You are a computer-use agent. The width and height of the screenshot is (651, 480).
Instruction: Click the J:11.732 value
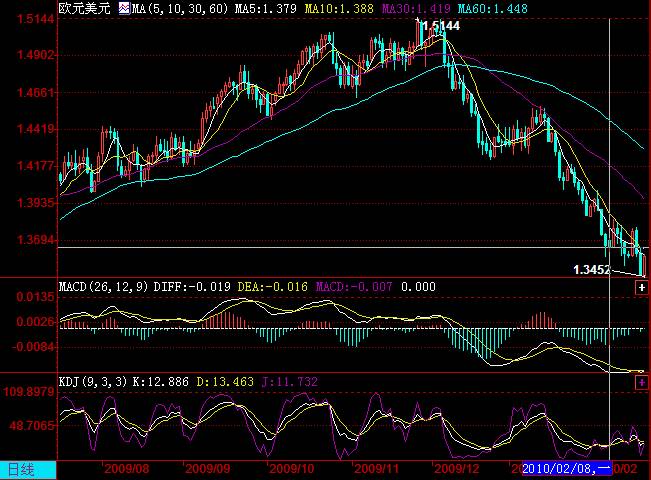pos(290,382)
